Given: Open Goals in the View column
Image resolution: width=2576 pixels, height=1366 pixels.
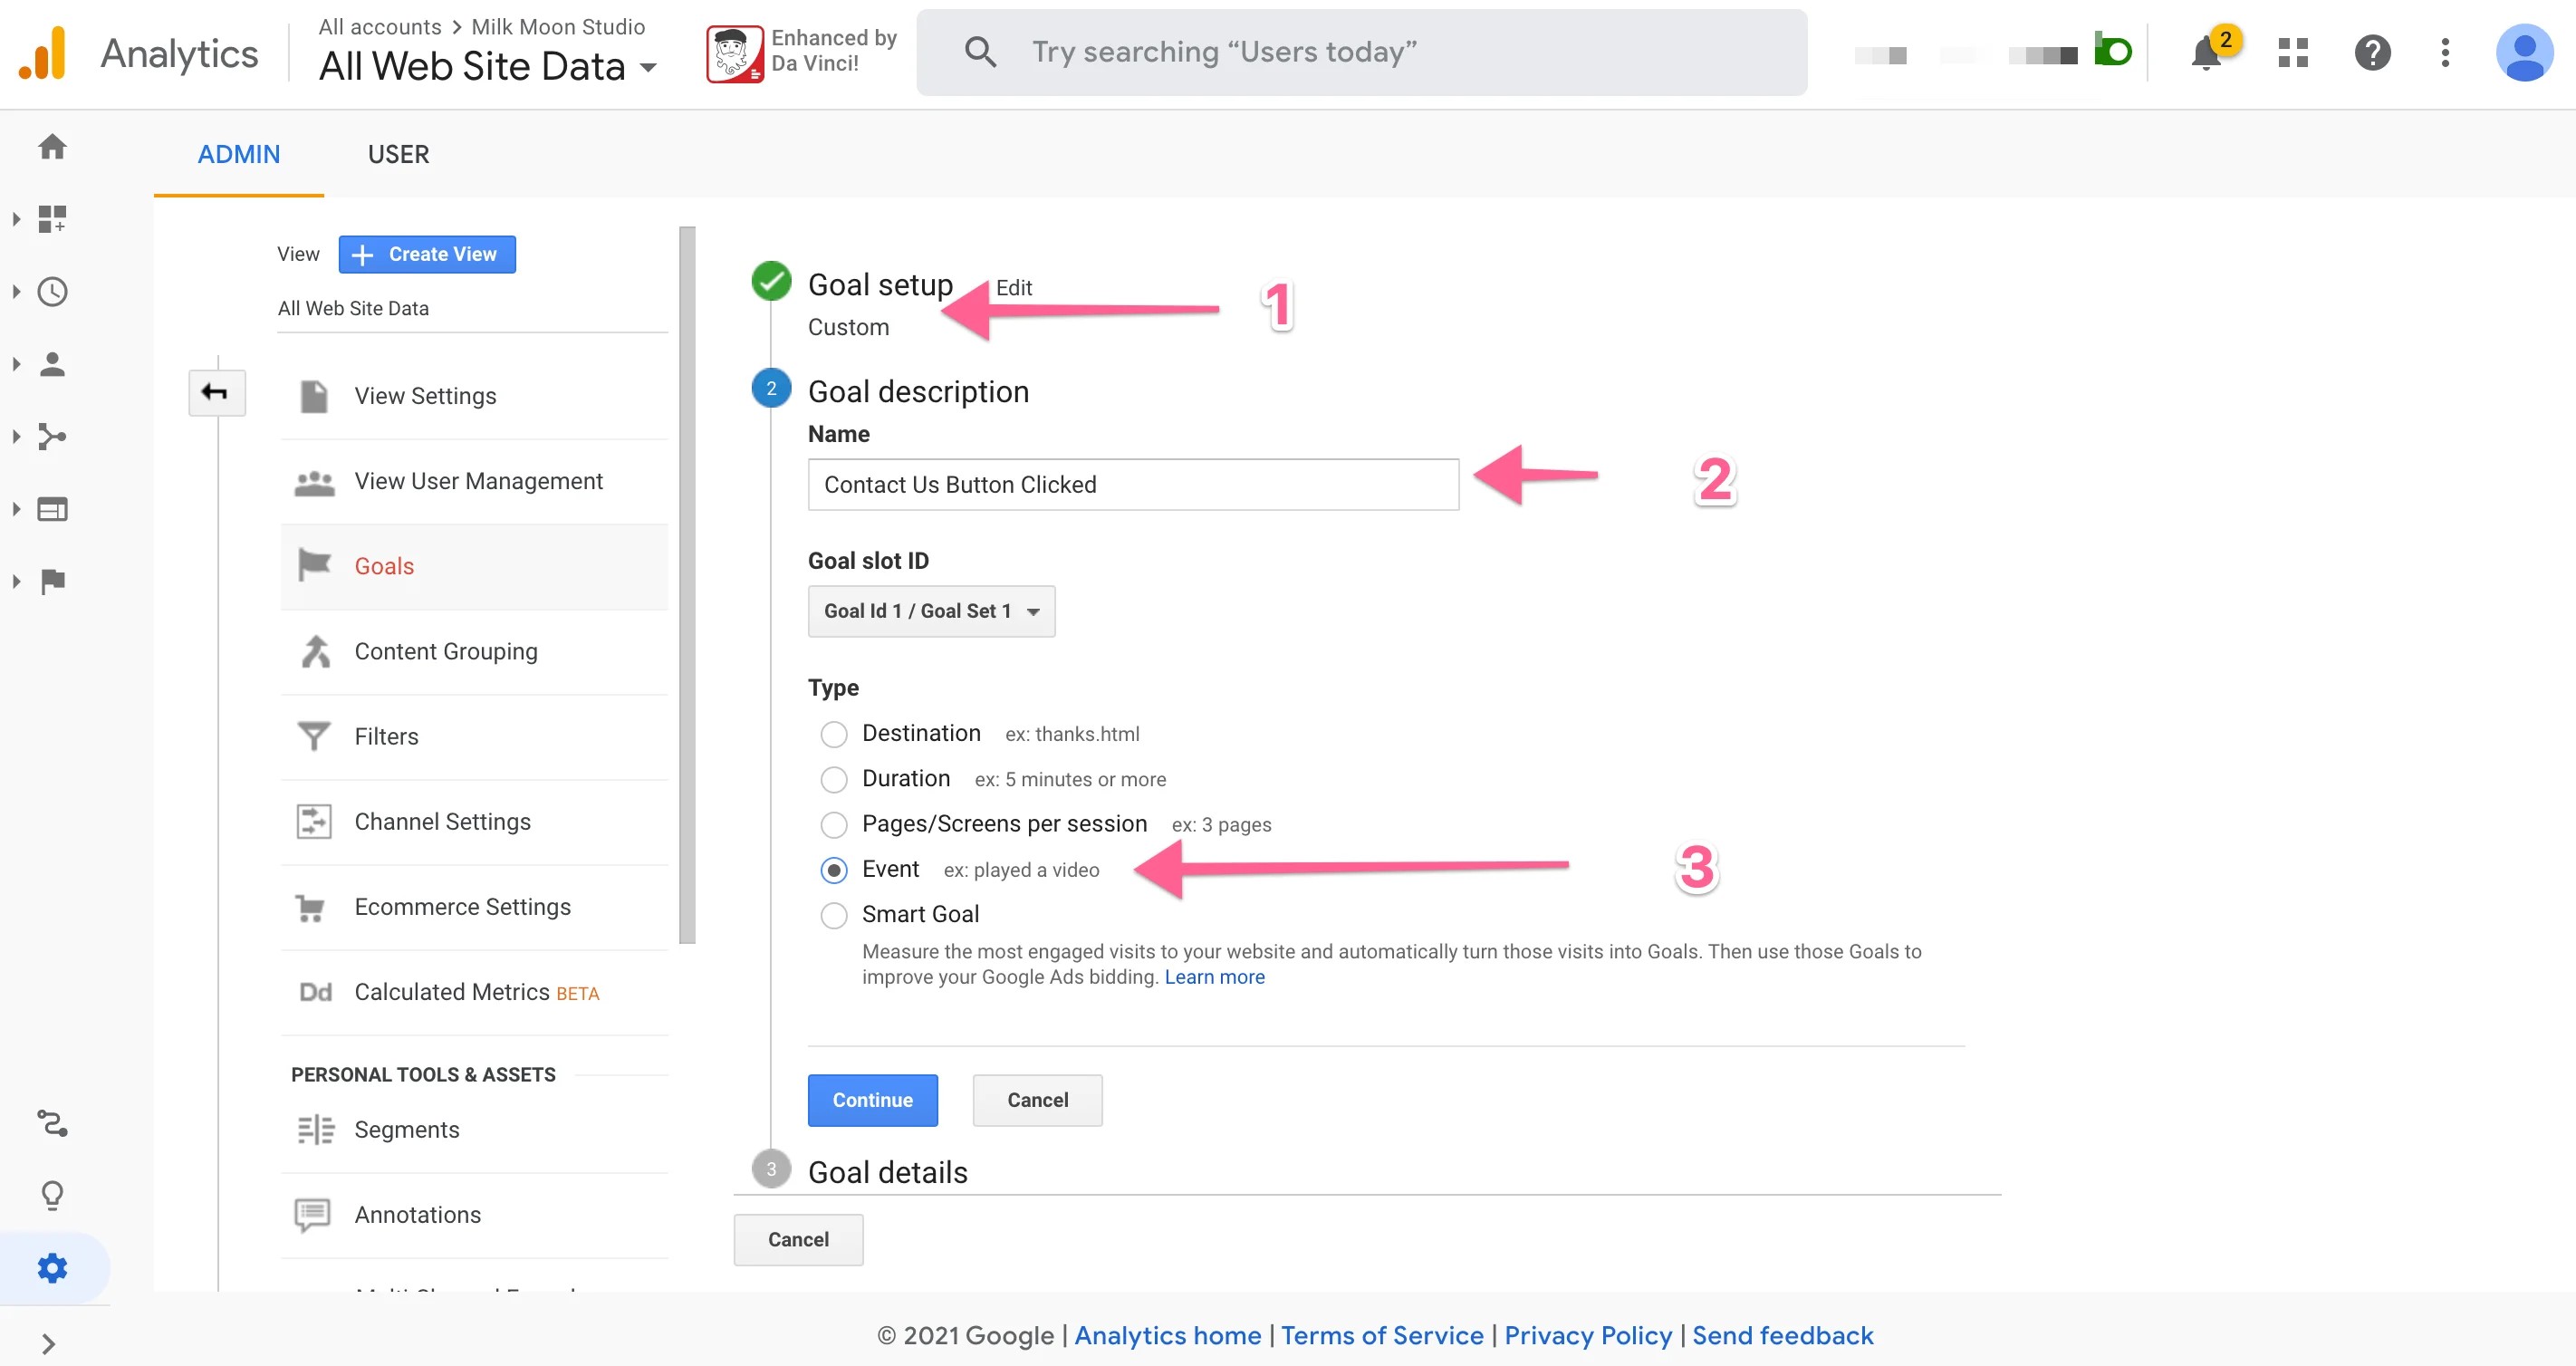Looking at the screenshot, I should [383, 565].
